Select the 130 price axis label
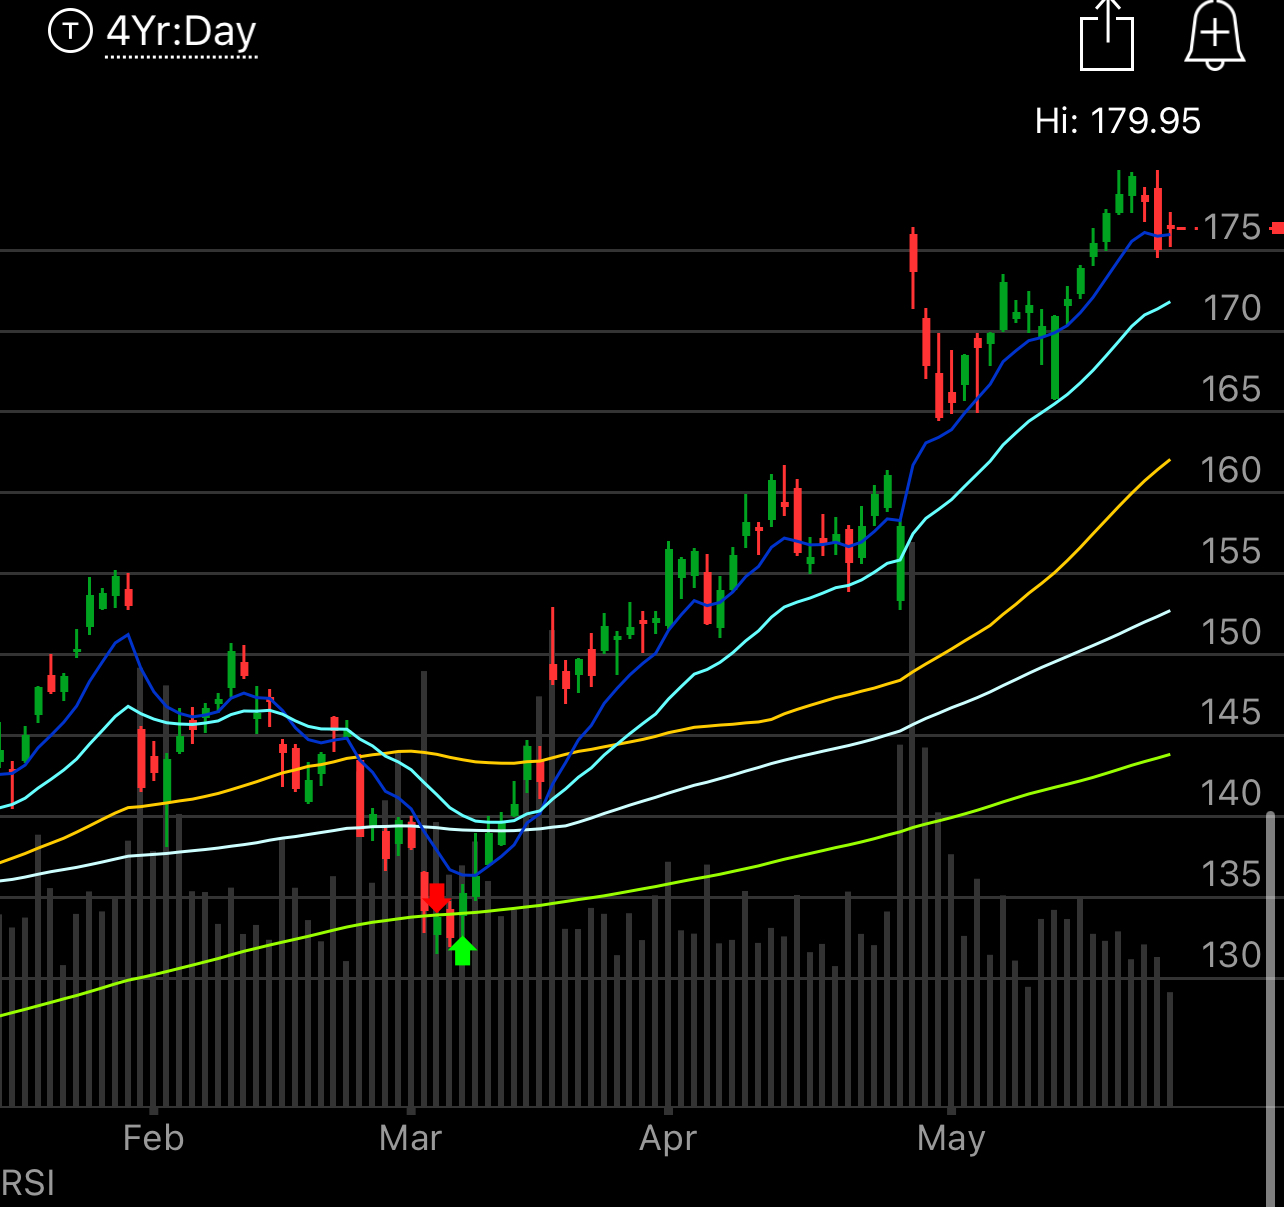The height and width of the screenshot is (1207, 1284). click(1232, 955)
